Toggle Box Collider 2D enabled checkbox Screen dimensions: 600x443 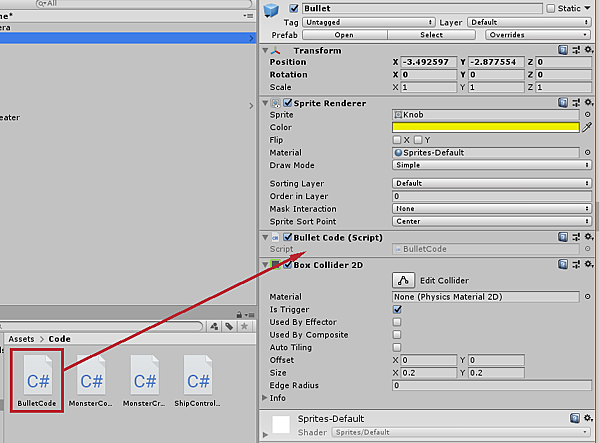tap(288, 264)
